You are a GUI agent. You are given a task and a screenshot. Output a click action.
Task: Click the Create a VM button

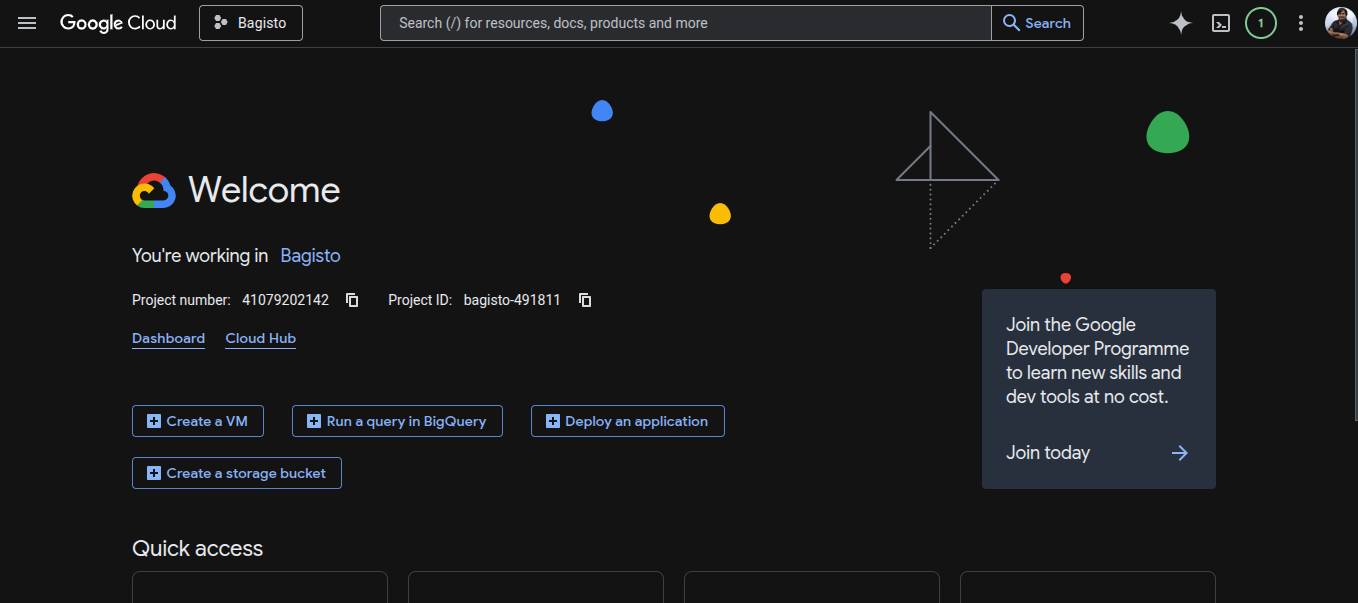click(x=198, y=421)
